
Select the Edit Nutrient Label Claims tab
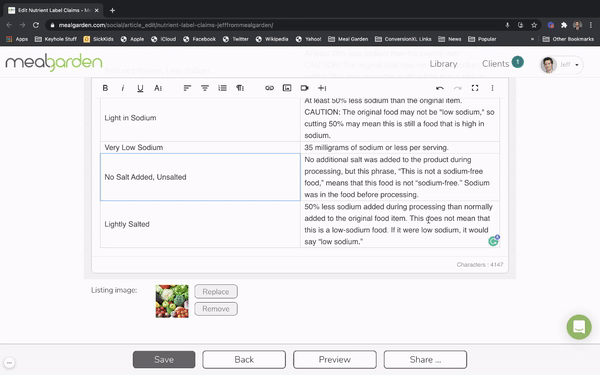tap(54, 10)
